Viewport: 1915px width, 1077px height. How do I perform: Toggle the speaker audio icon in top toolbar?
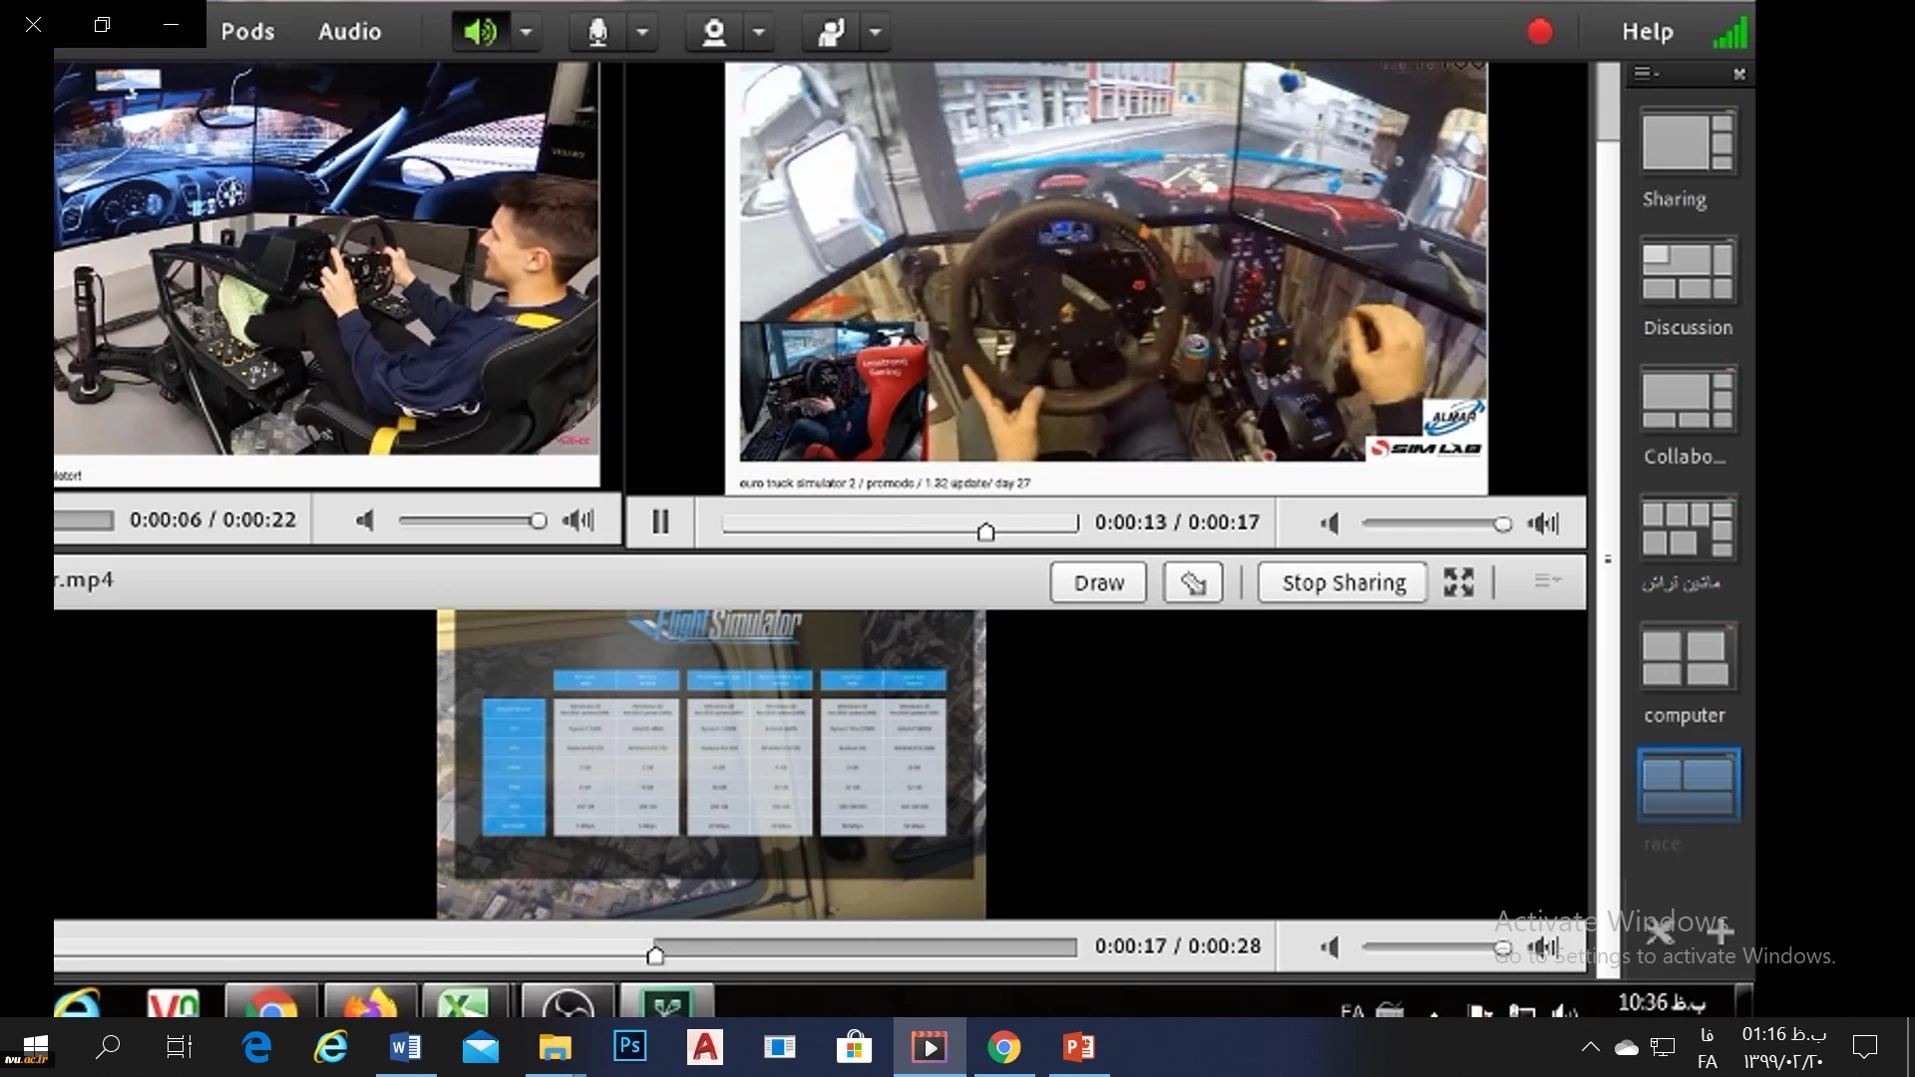480,32
